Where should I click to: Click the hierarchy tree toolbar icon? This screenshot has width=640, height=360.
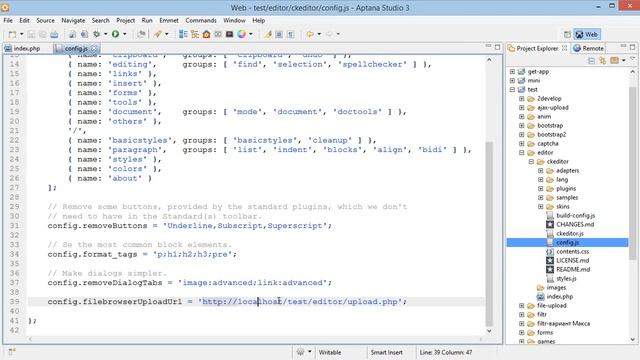[x=195, y=34]
